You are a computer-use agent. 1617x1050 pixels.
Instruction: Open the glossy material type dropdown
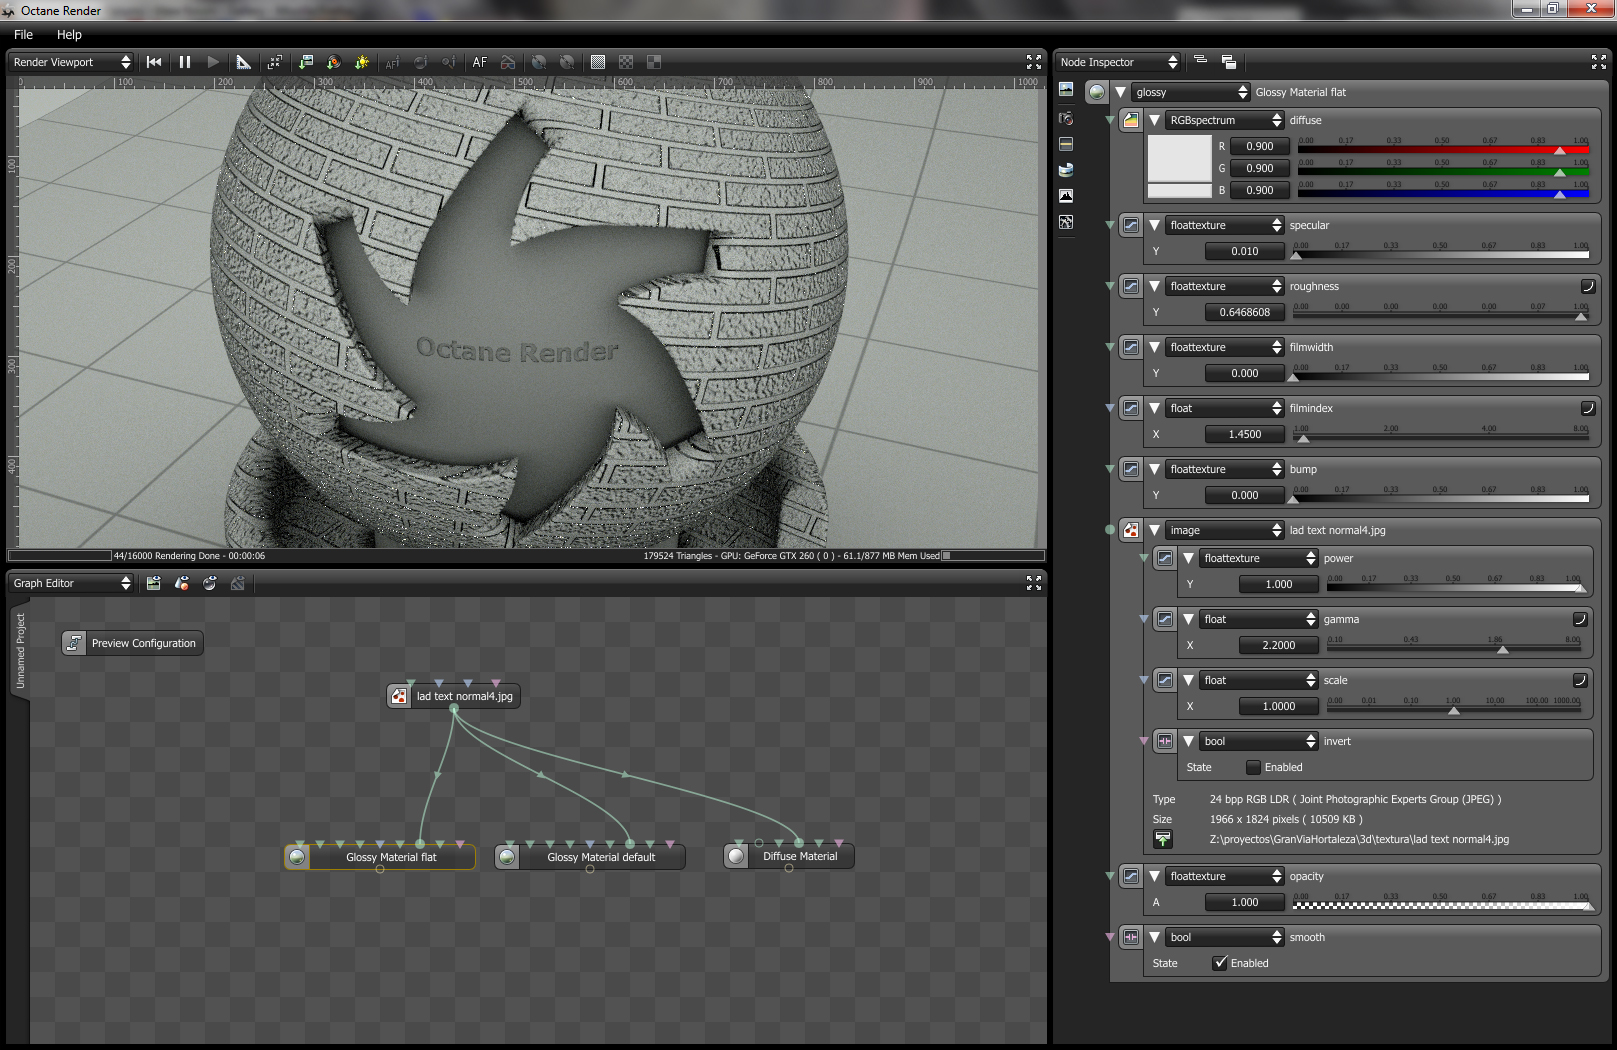(1191, 92)
